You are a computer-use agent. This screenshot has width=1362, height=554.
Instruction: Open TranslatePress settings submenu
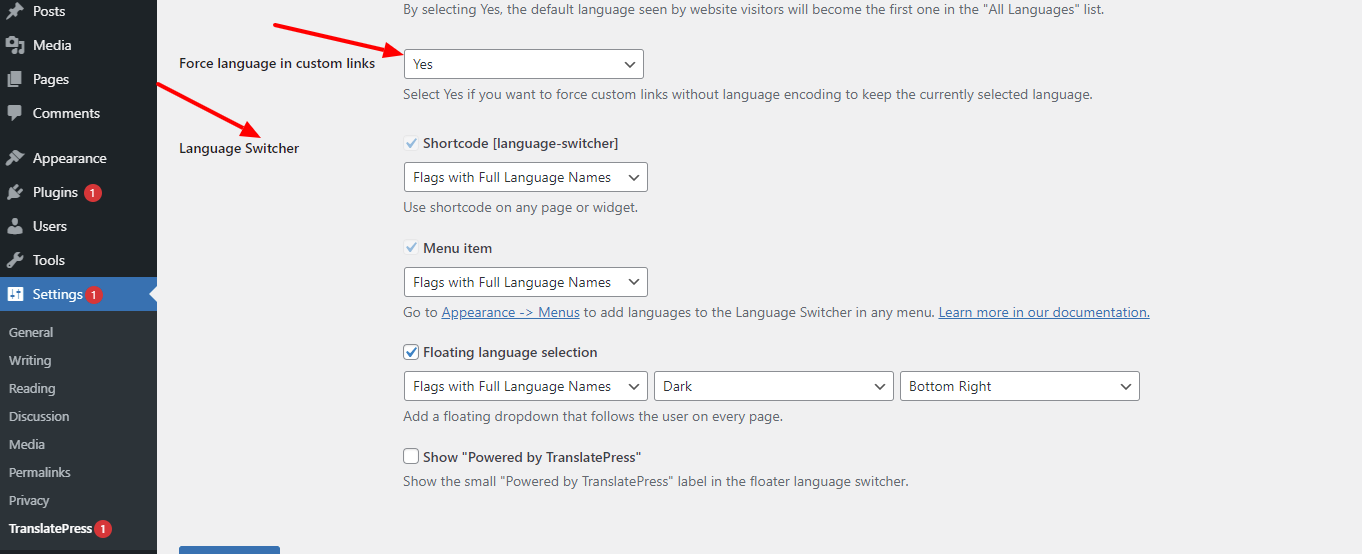click(50, 528)
